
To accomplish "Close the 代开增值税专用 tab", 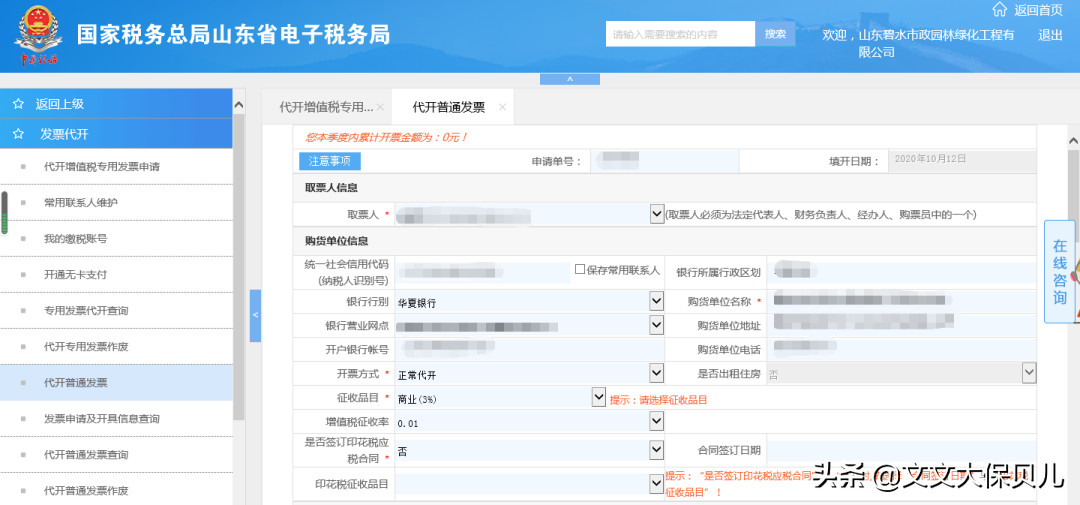I will [380, 107].
